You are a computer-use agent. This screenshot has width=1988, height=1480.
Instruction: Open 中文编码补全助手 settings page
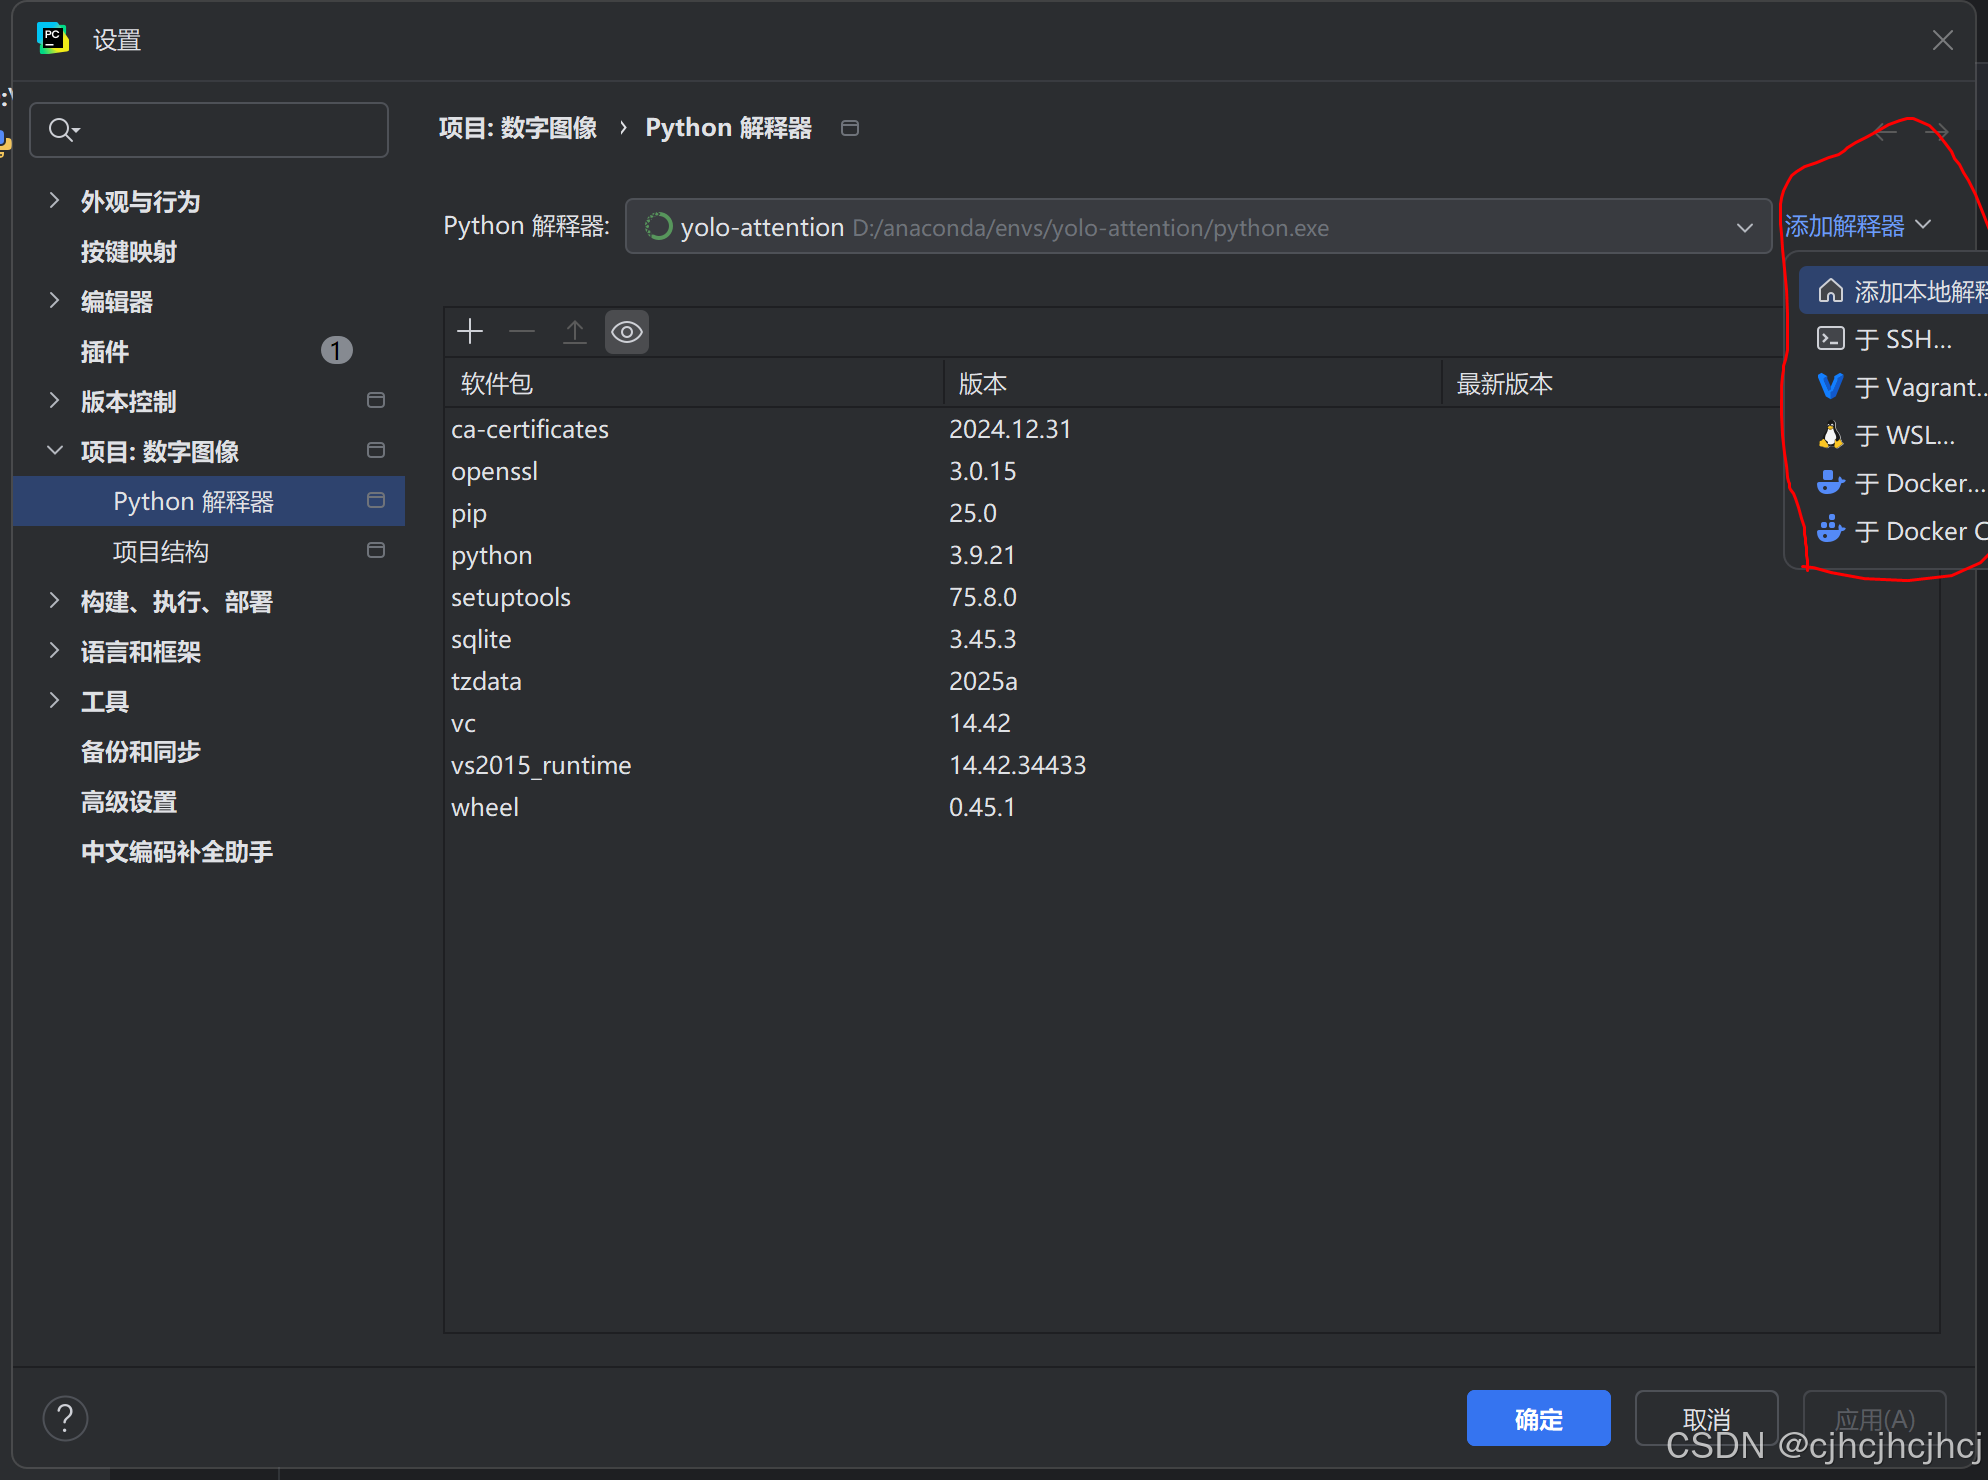pyautogui.click(x=177, y=851)
